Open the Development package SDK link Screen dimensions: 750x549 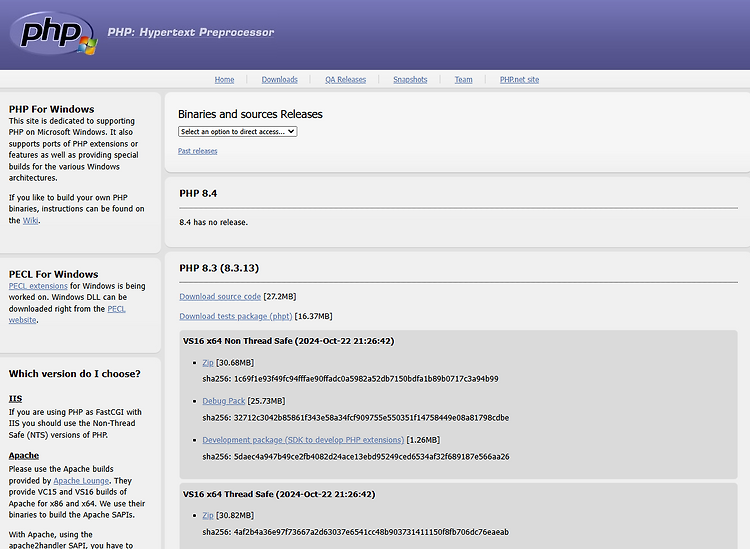303,439
